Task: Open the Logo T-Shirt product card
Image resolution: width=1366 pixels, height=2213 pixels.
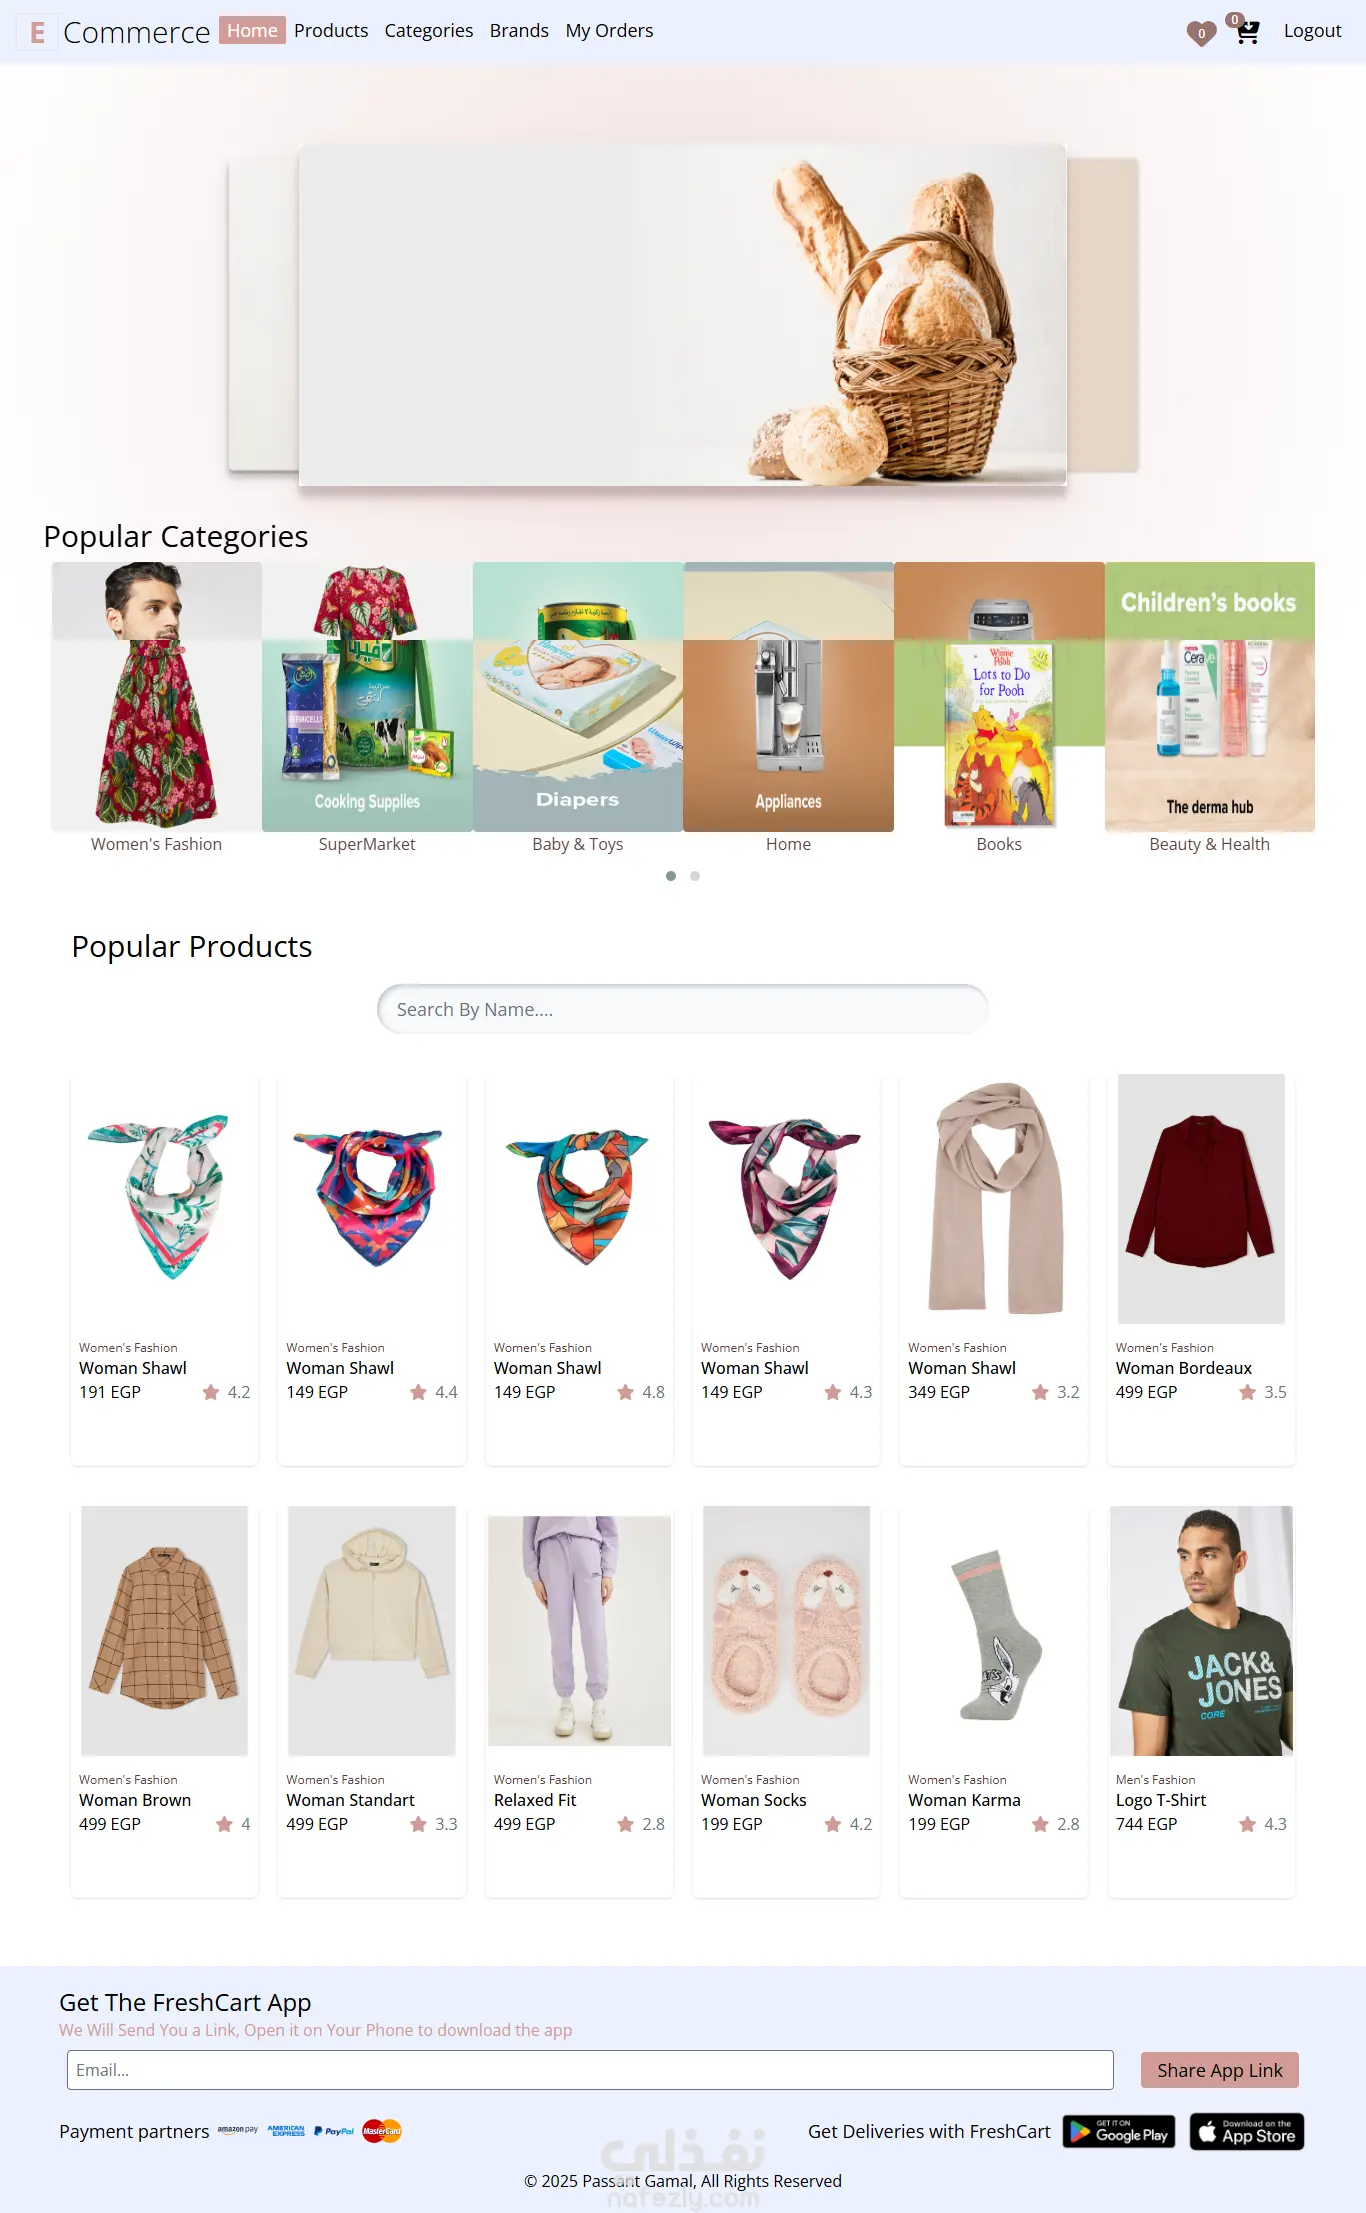Action: (x=1201, y=1700)
